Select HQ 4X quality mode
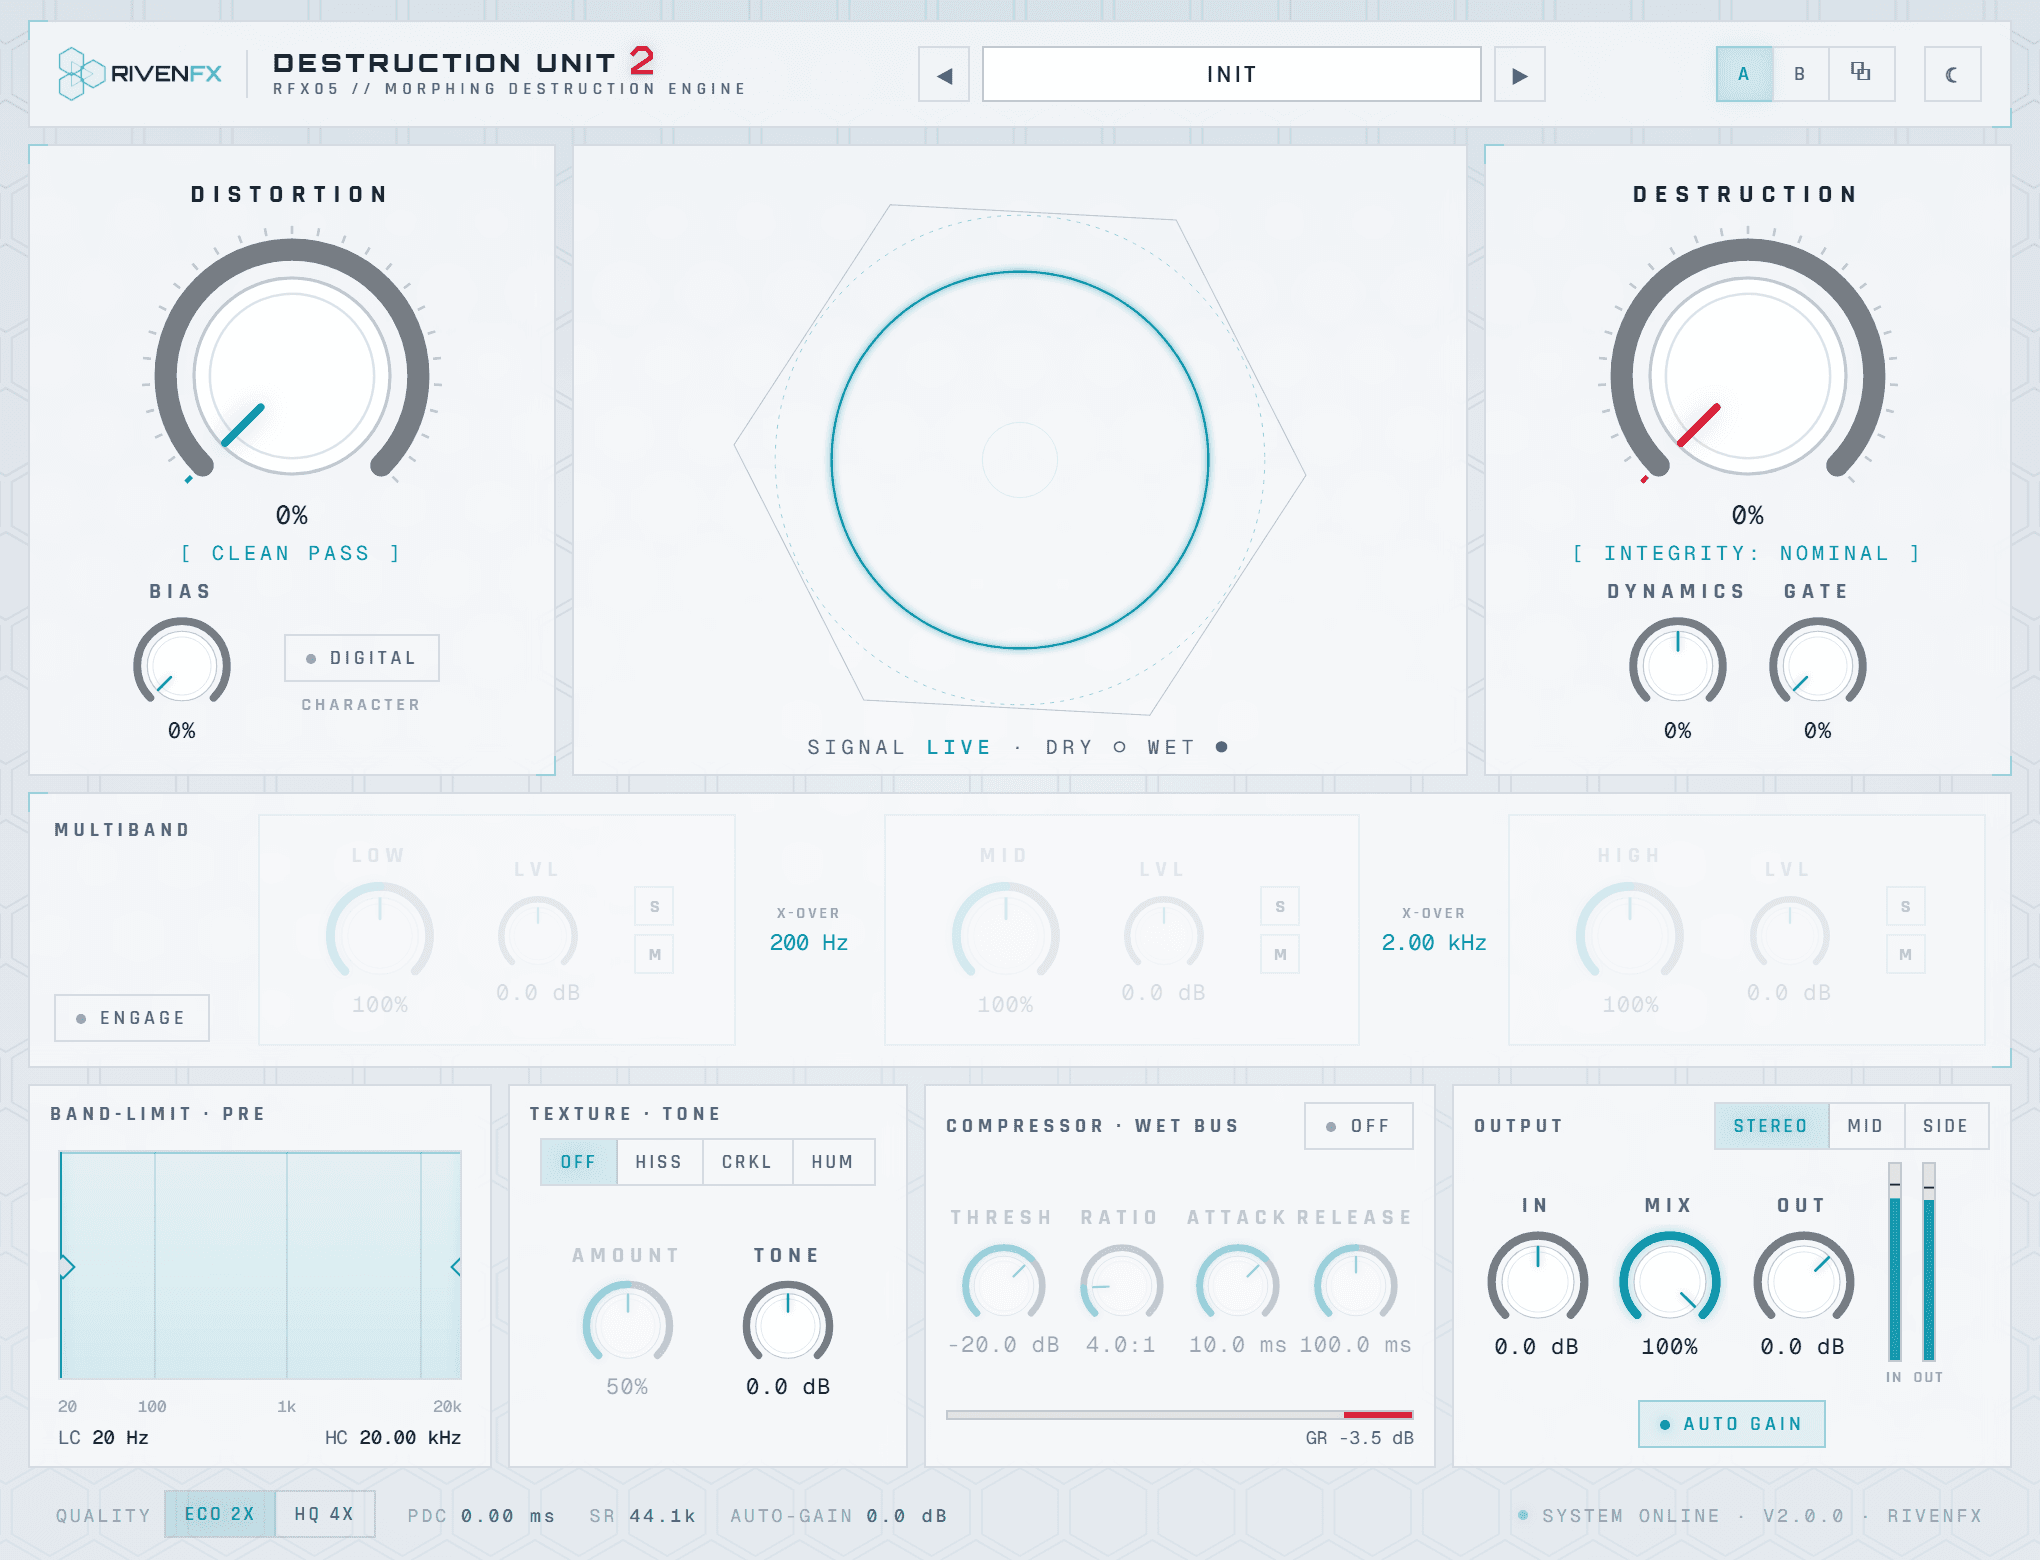Viewport: 2040px width, 1560px height. coord(325,1514)
